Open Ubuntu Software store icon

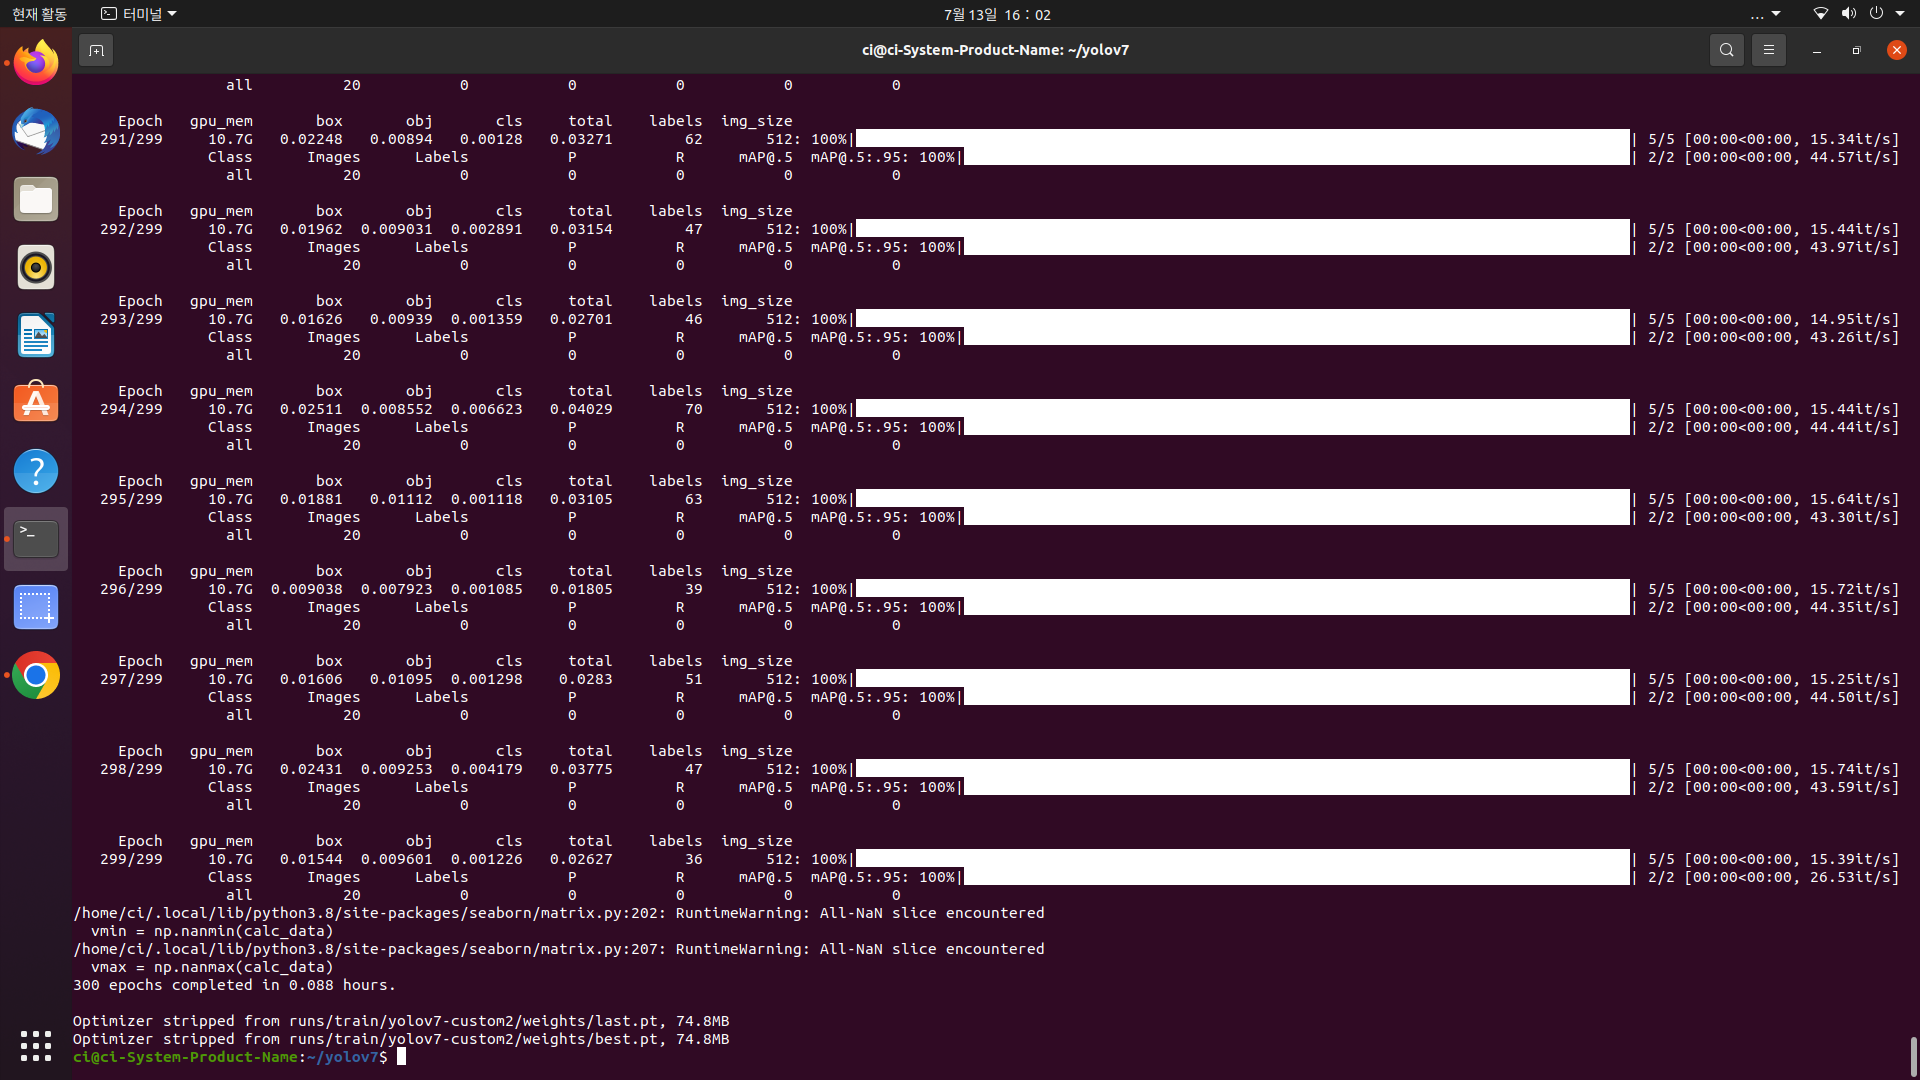pyautogui.click(x=36, y=403)
